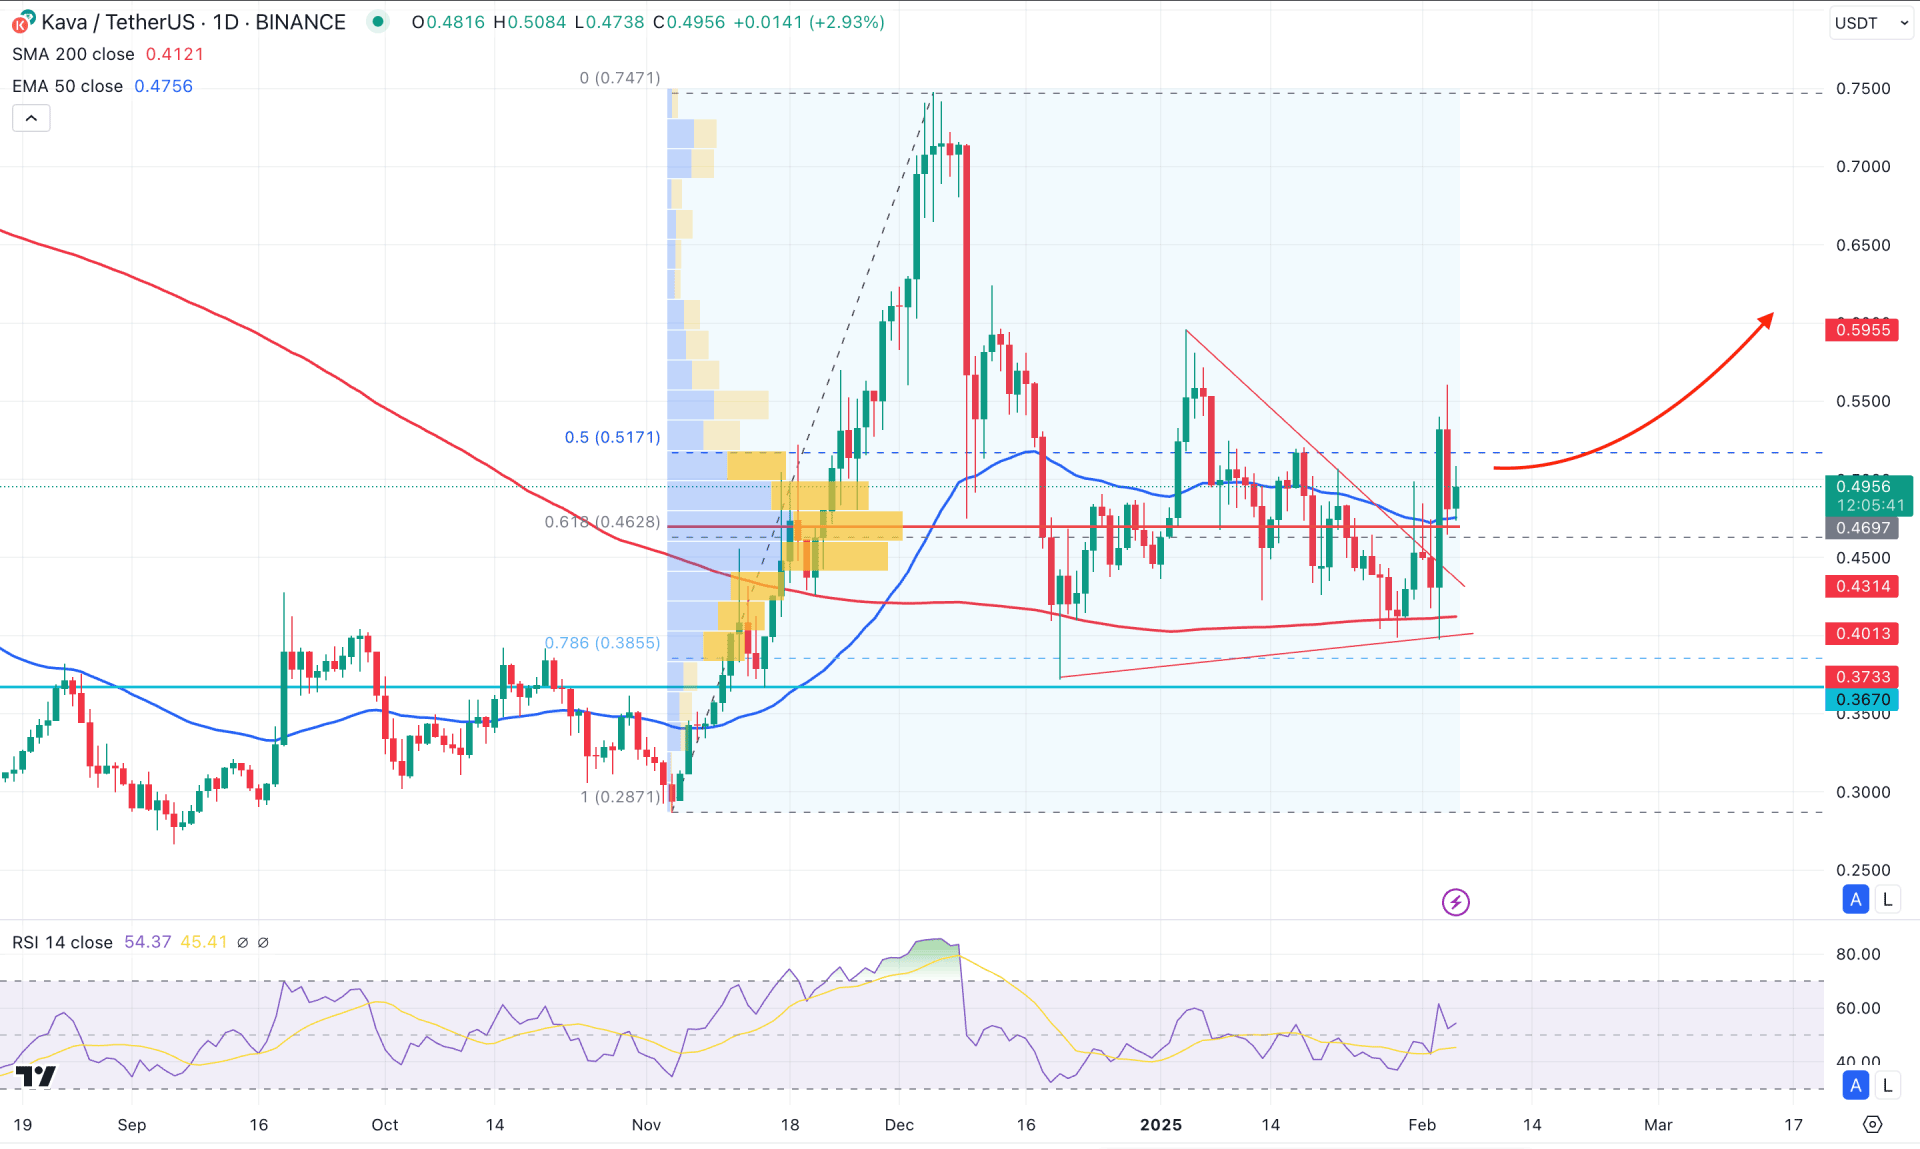Click the Feb label on time axis
This screenshot has width=1920, height=1149.
point(1422,1125)
